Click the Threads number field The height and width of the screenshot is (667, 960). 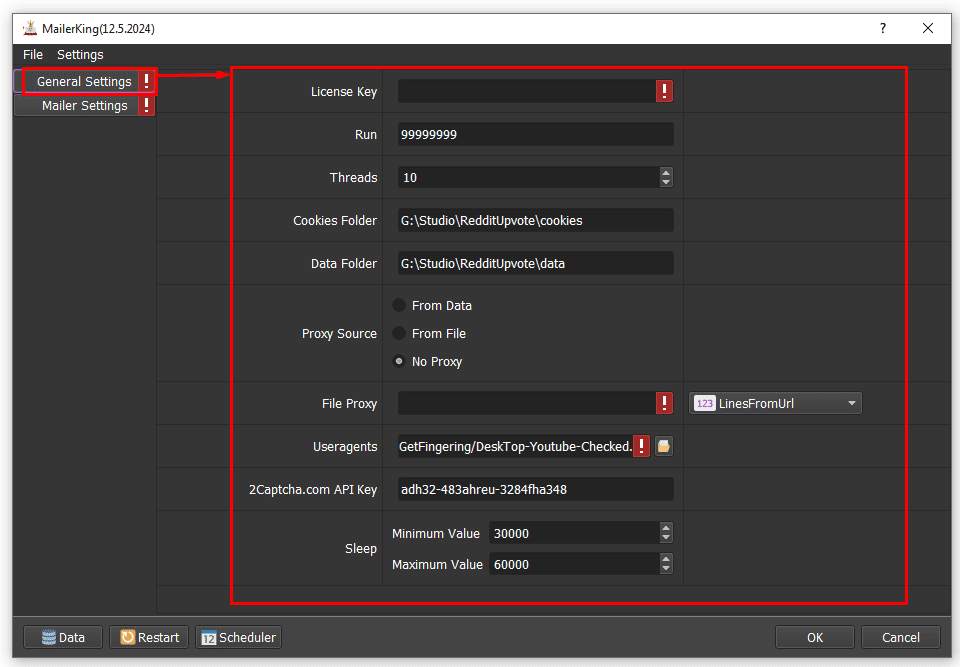tap(529, 177)
